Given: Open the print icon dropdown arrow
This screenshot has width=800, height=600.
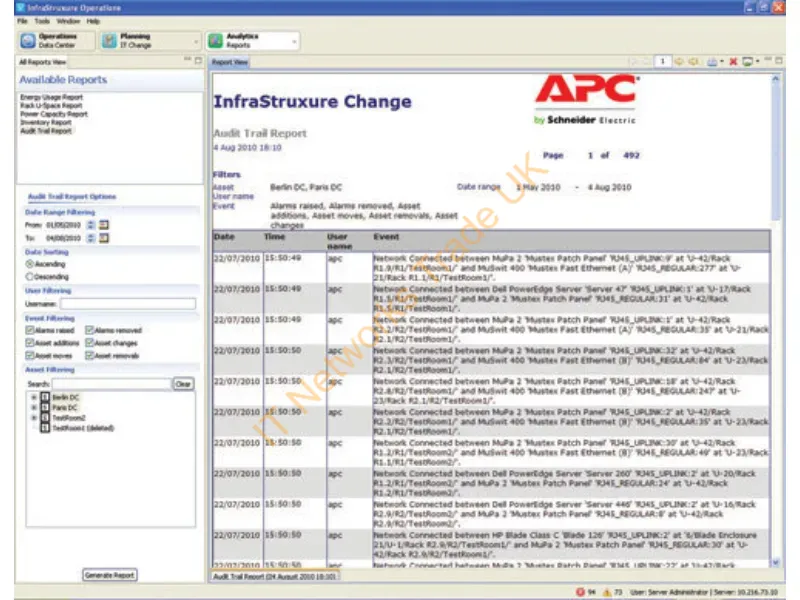Looking at the screenshot, I should click(721, 62).
